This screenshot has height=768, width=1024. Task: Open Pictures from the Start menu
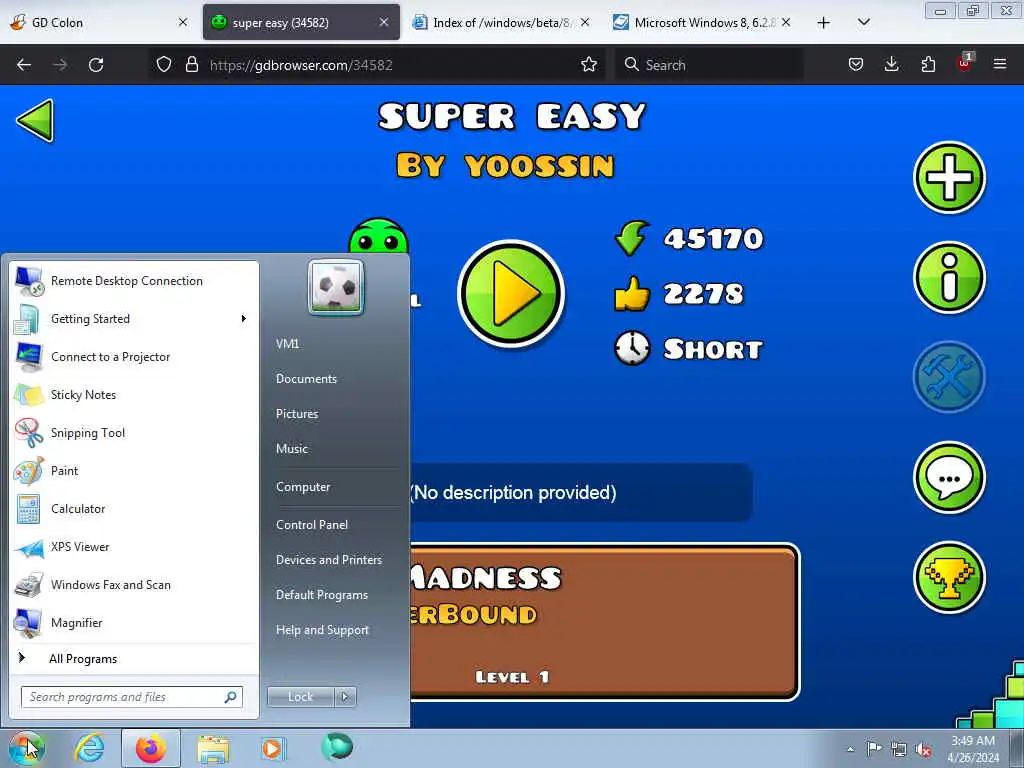point(297,413)
